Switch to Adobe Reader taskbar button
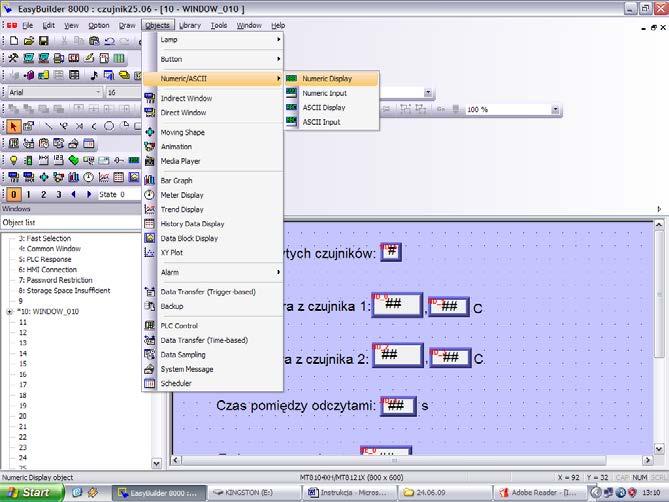The height and width of the screenshot is (502, 669). click(540, 493)
